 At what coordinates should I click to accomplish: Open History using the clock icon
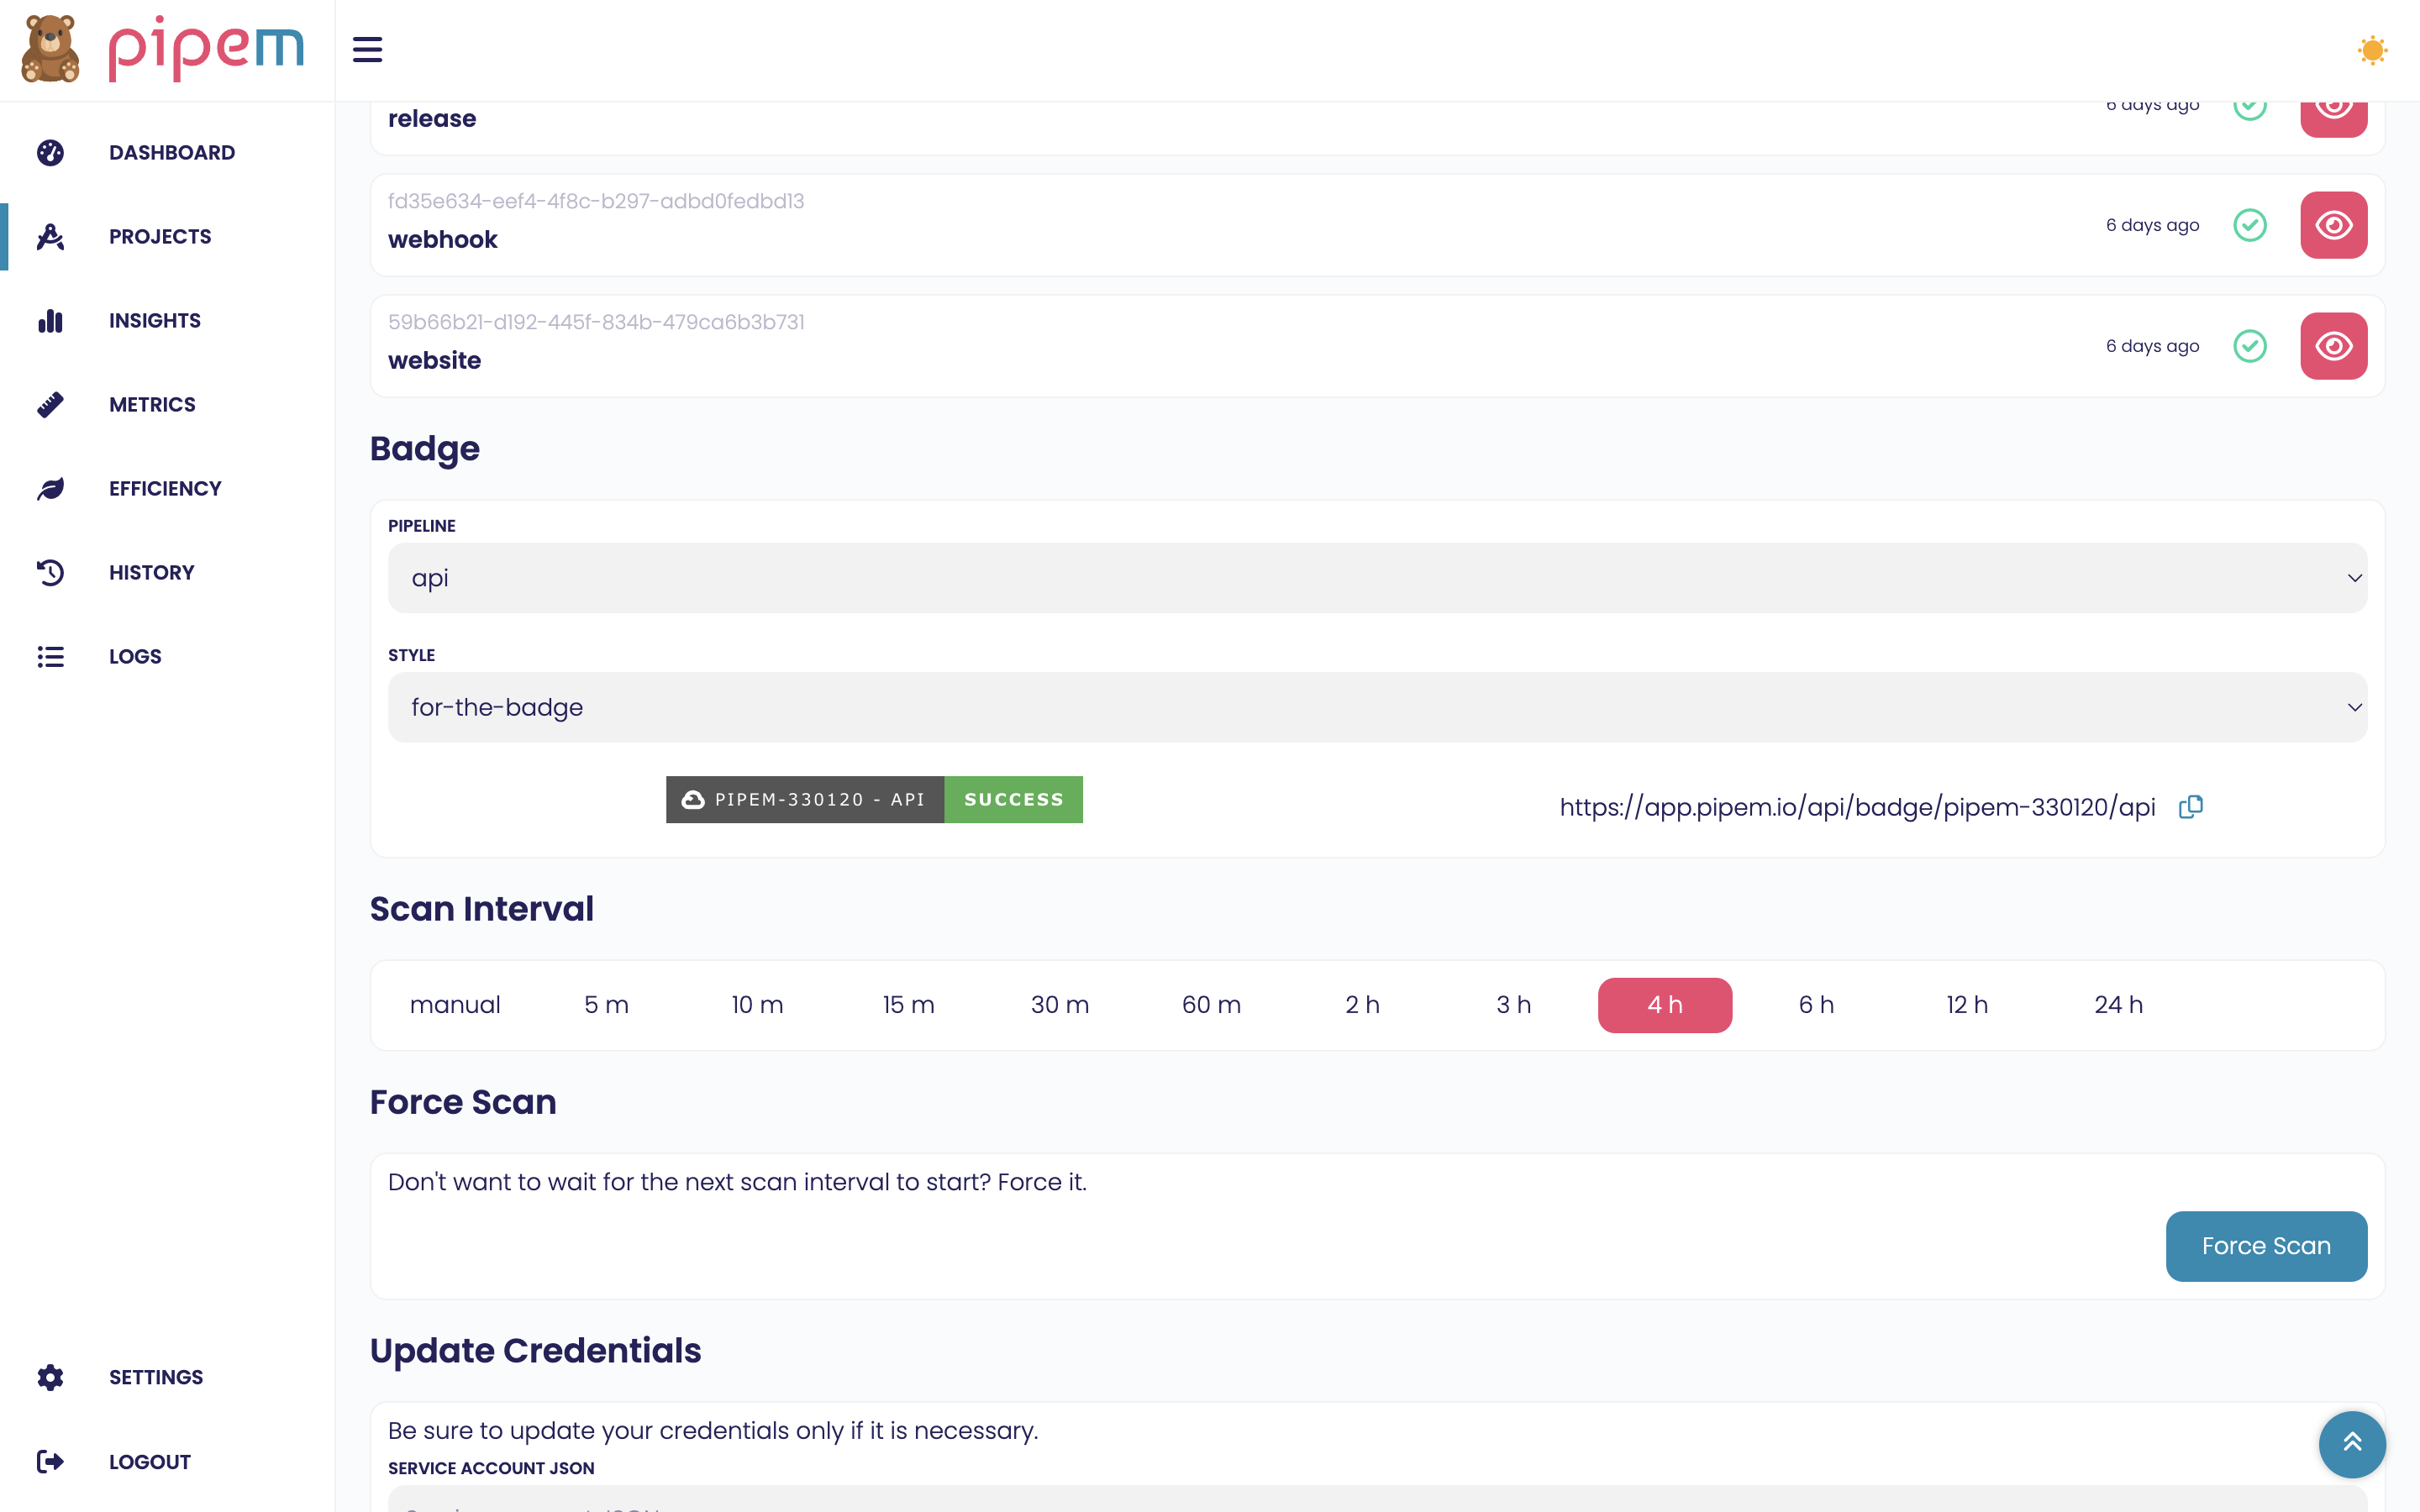[x=51, y=572]
